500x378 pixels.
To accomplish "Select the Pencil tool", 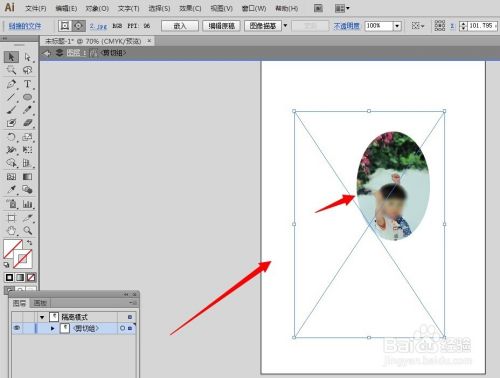I will point(28,110).
